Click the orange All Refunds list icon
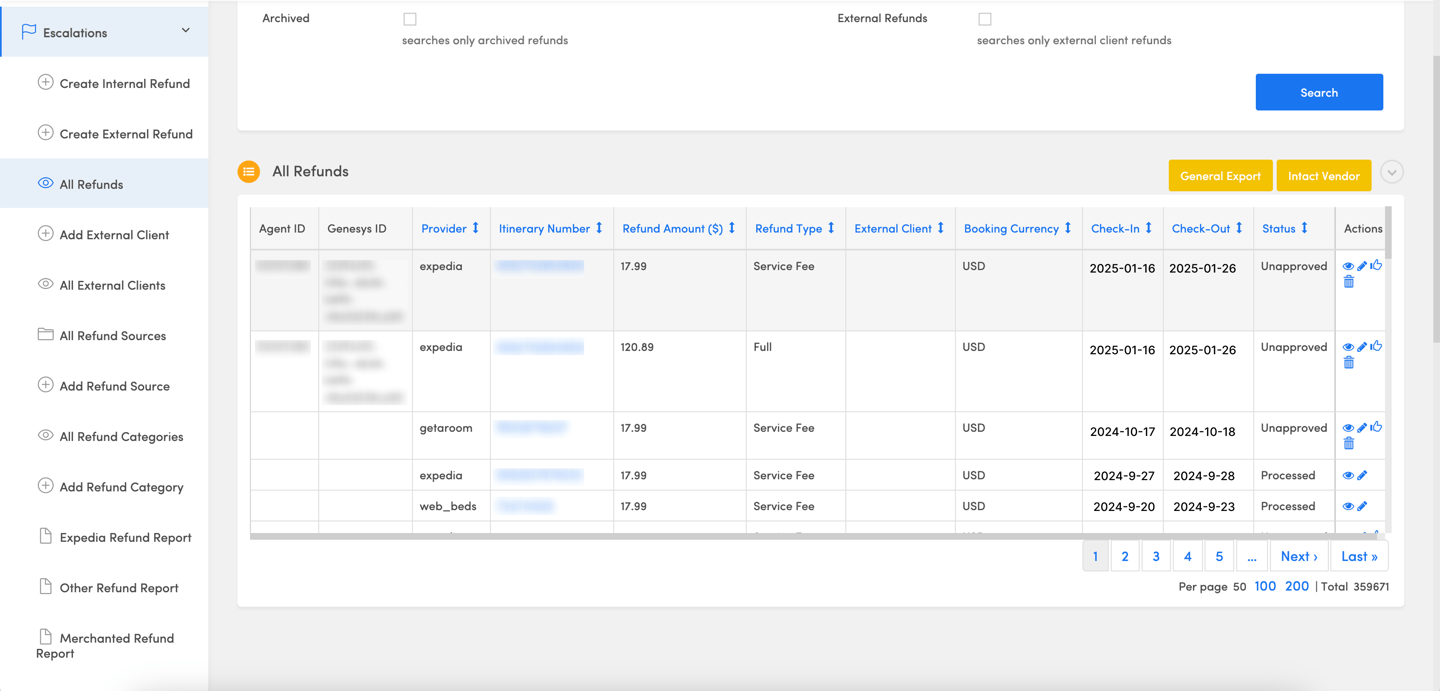This screenshot has width=1440, height=691. coord(249,172)
